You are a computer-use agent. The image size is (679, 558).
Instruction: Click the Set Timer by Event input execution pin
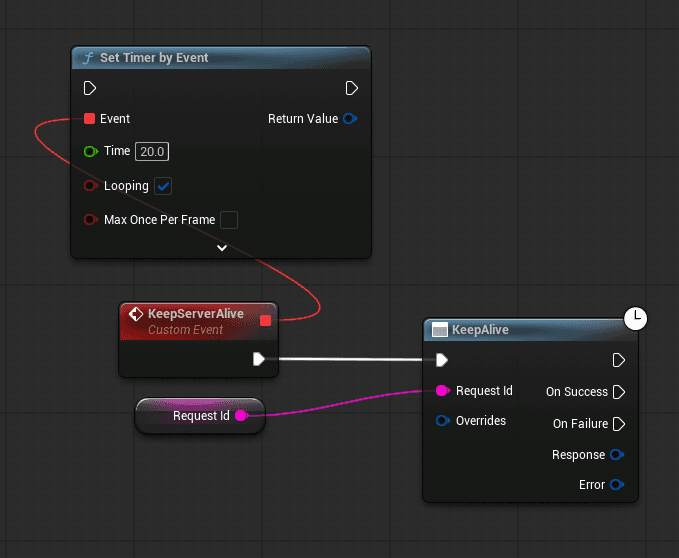[x=90, y=88]
